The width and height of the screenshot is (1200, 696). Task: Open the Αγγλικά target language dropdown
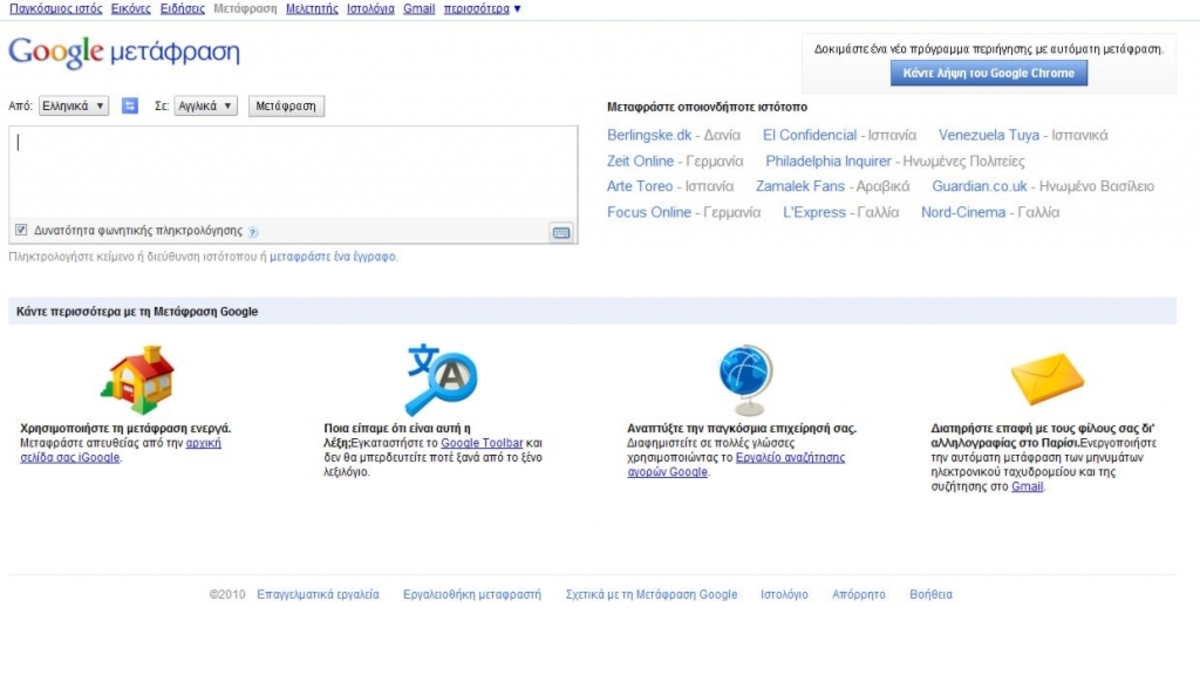(206, 106)
